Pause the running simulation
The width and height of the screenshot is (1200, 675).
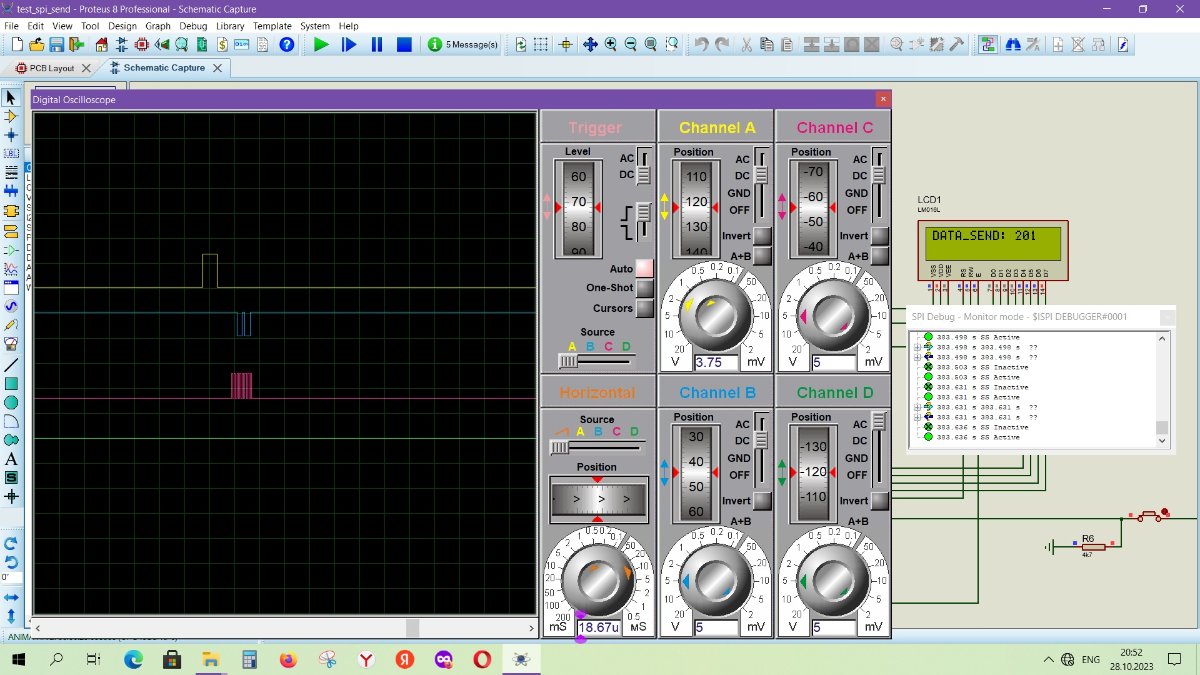coord(377,44)
